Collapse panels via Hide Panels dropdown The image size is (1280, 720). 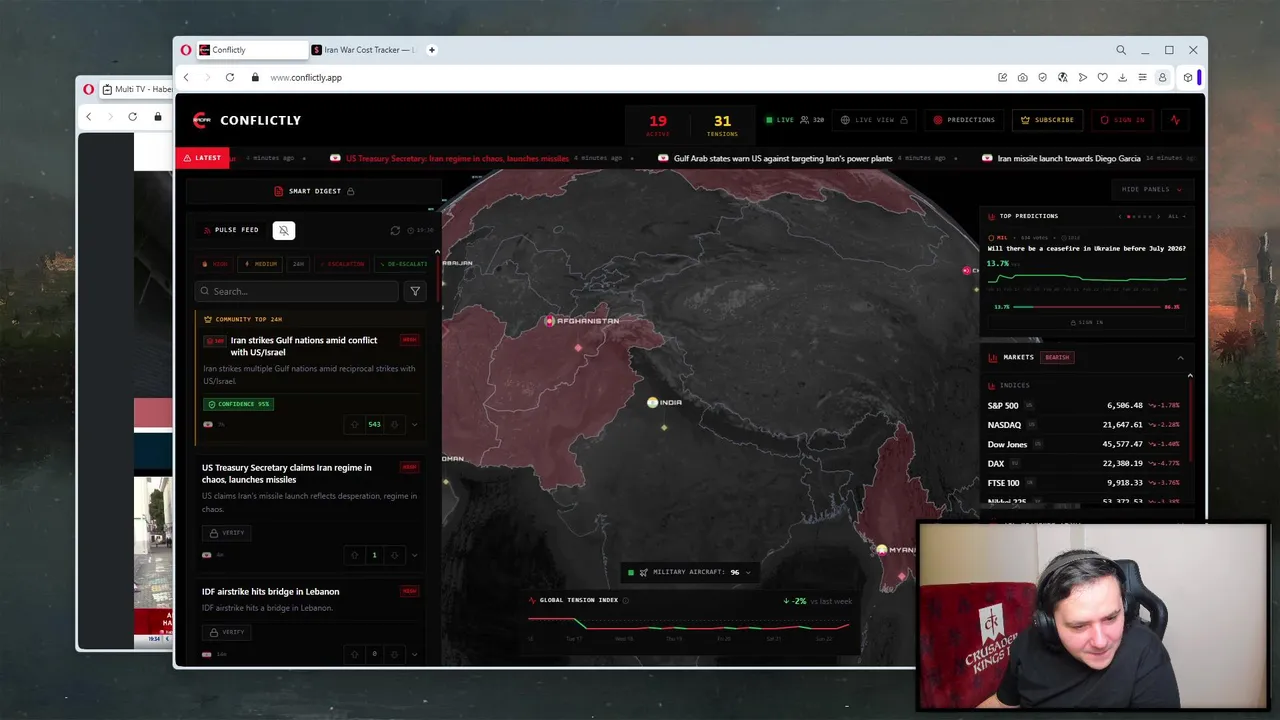point(1151,189)
